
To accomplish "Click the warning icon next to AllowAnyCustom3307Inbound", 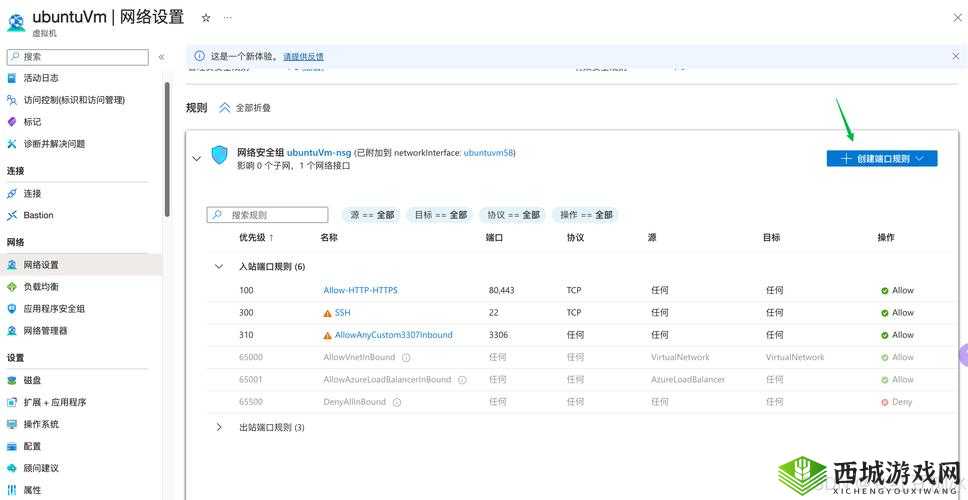I will [x=327, y=335].
